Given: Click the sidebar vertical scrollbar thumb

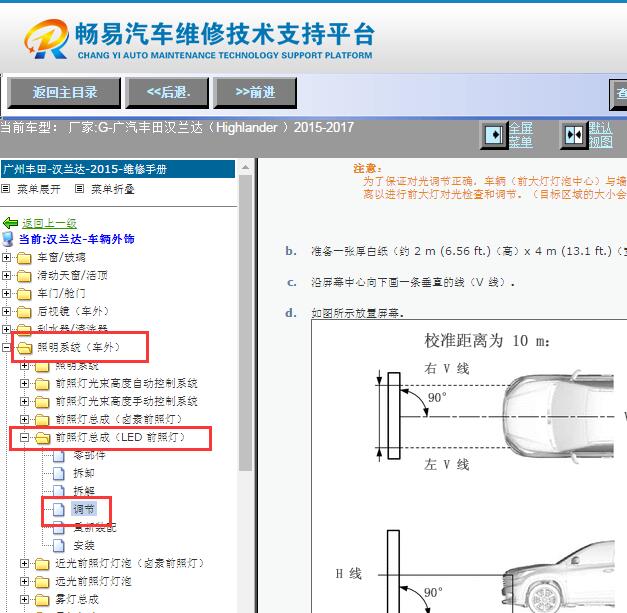Looking at the screenshot, I should pos(246,323).
